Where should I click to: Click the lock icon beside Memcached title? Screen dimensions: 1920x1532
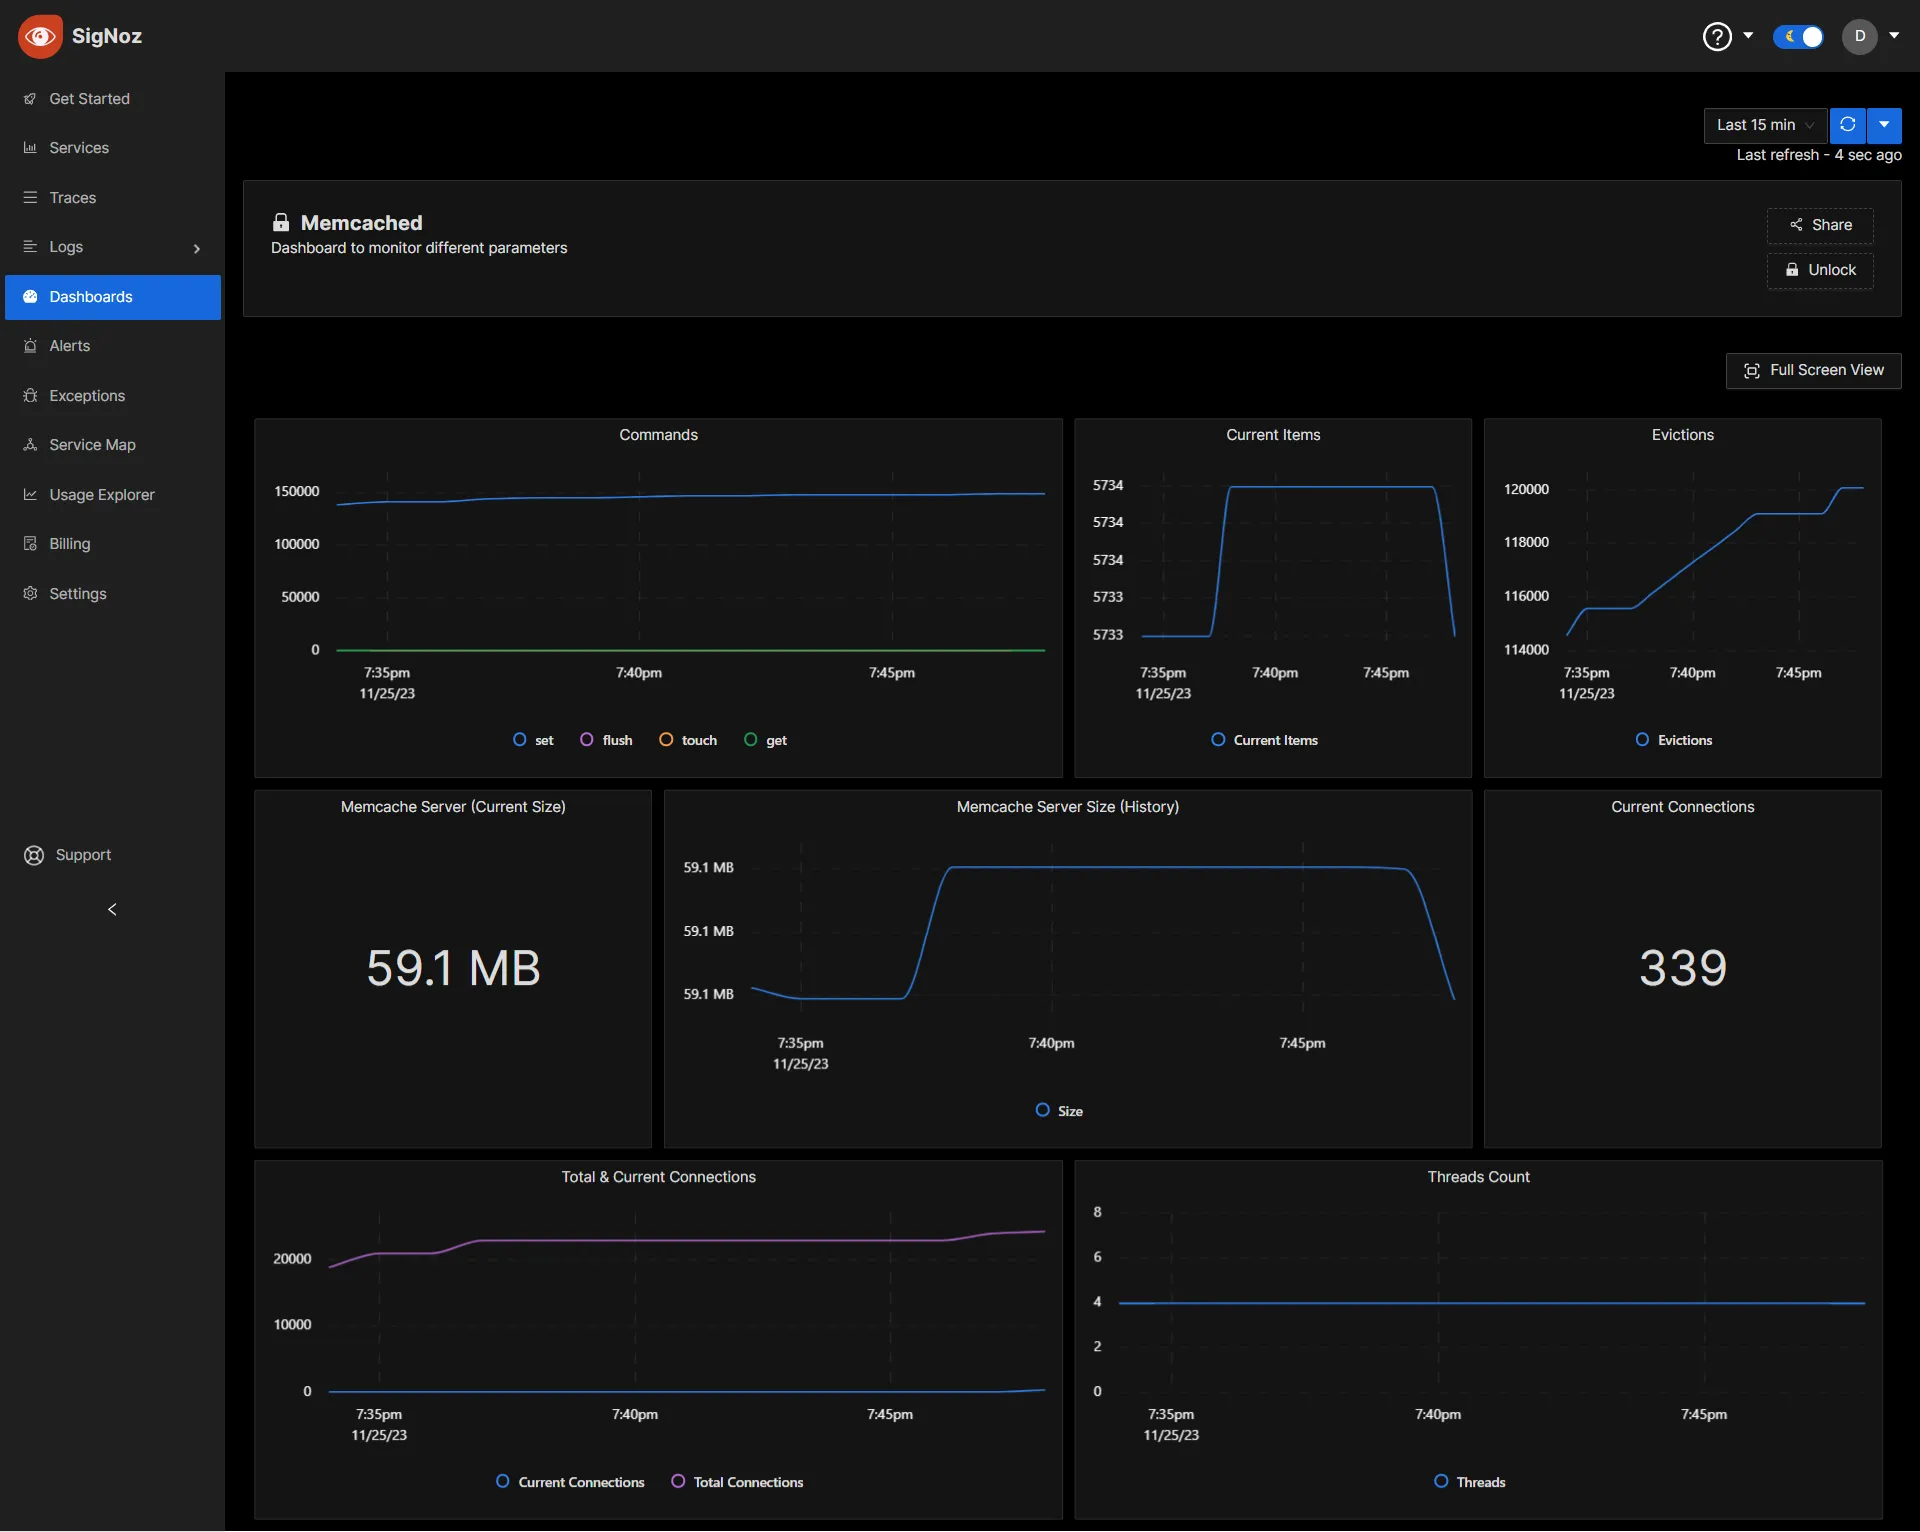[281, 222]
